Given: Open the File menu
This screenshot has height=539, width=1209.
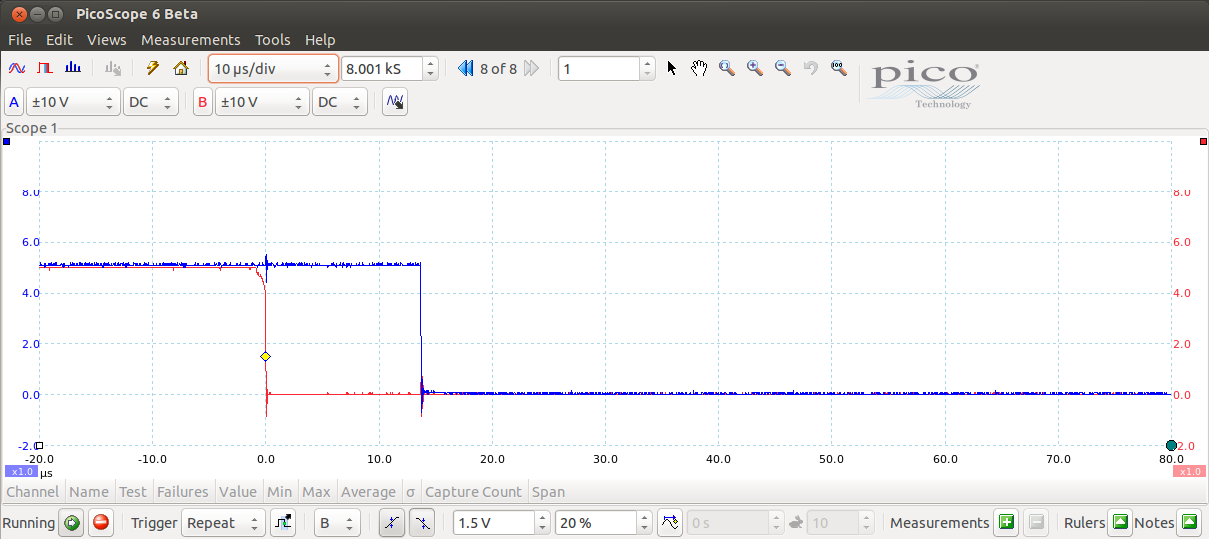Looking at the screenshot, I should [x=20, y=40].
